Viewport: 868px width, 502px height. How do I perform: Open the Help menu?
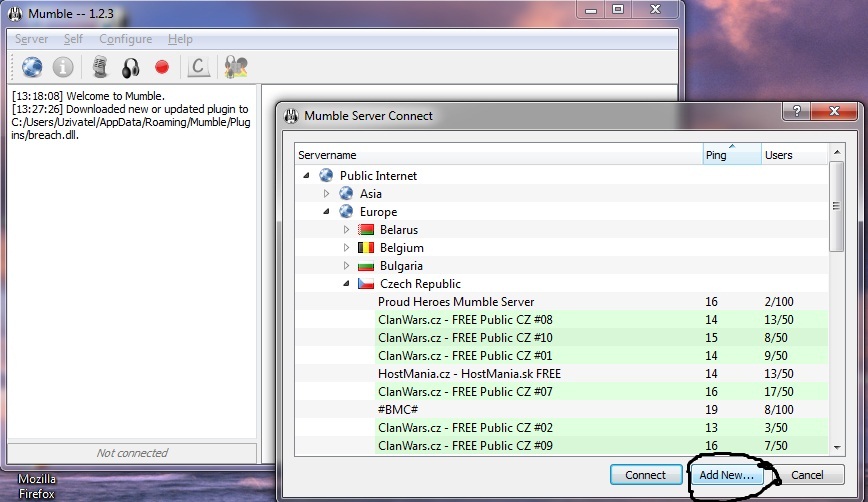(180, 39)
